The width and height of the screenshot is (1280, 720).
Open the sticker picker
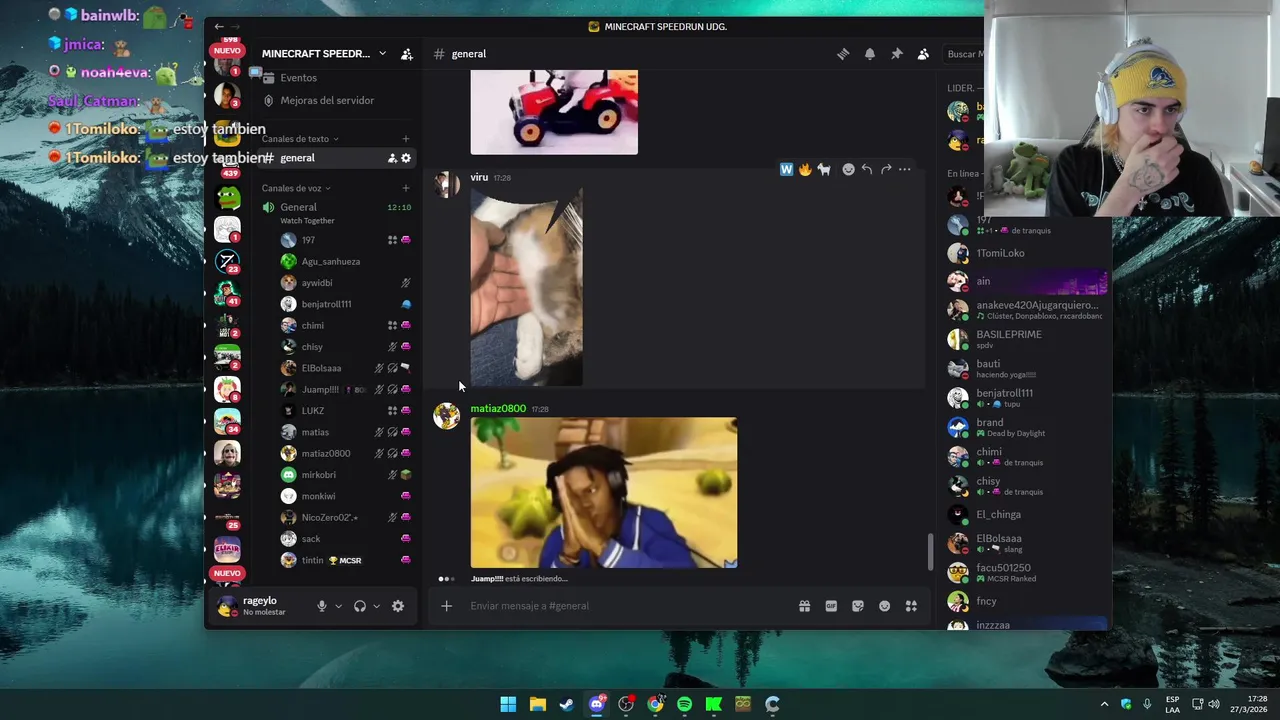[857, 606]
